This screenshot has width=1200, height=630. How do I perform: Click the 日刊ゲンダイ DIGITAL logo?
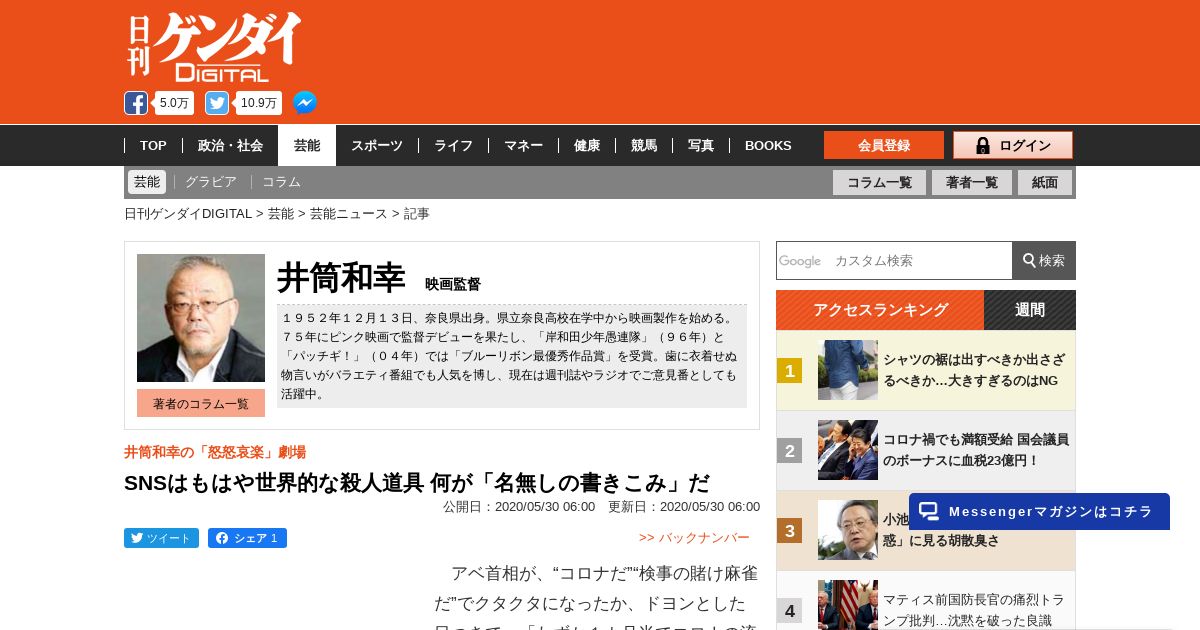pyautogui.click(x=214, y=47)
